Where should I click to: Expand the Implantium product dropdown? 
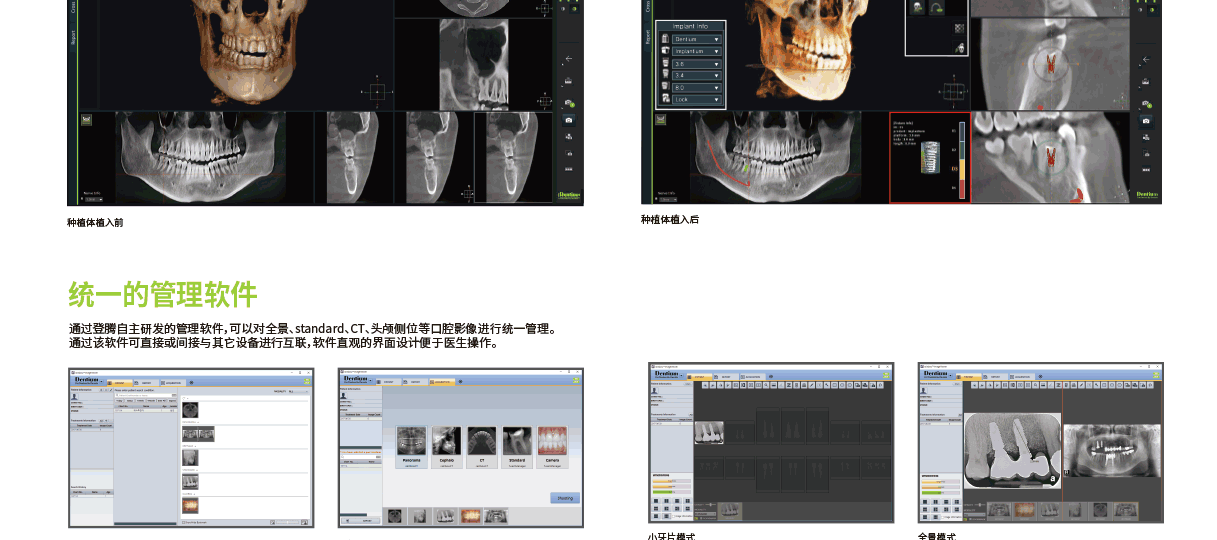coord(695,51)
